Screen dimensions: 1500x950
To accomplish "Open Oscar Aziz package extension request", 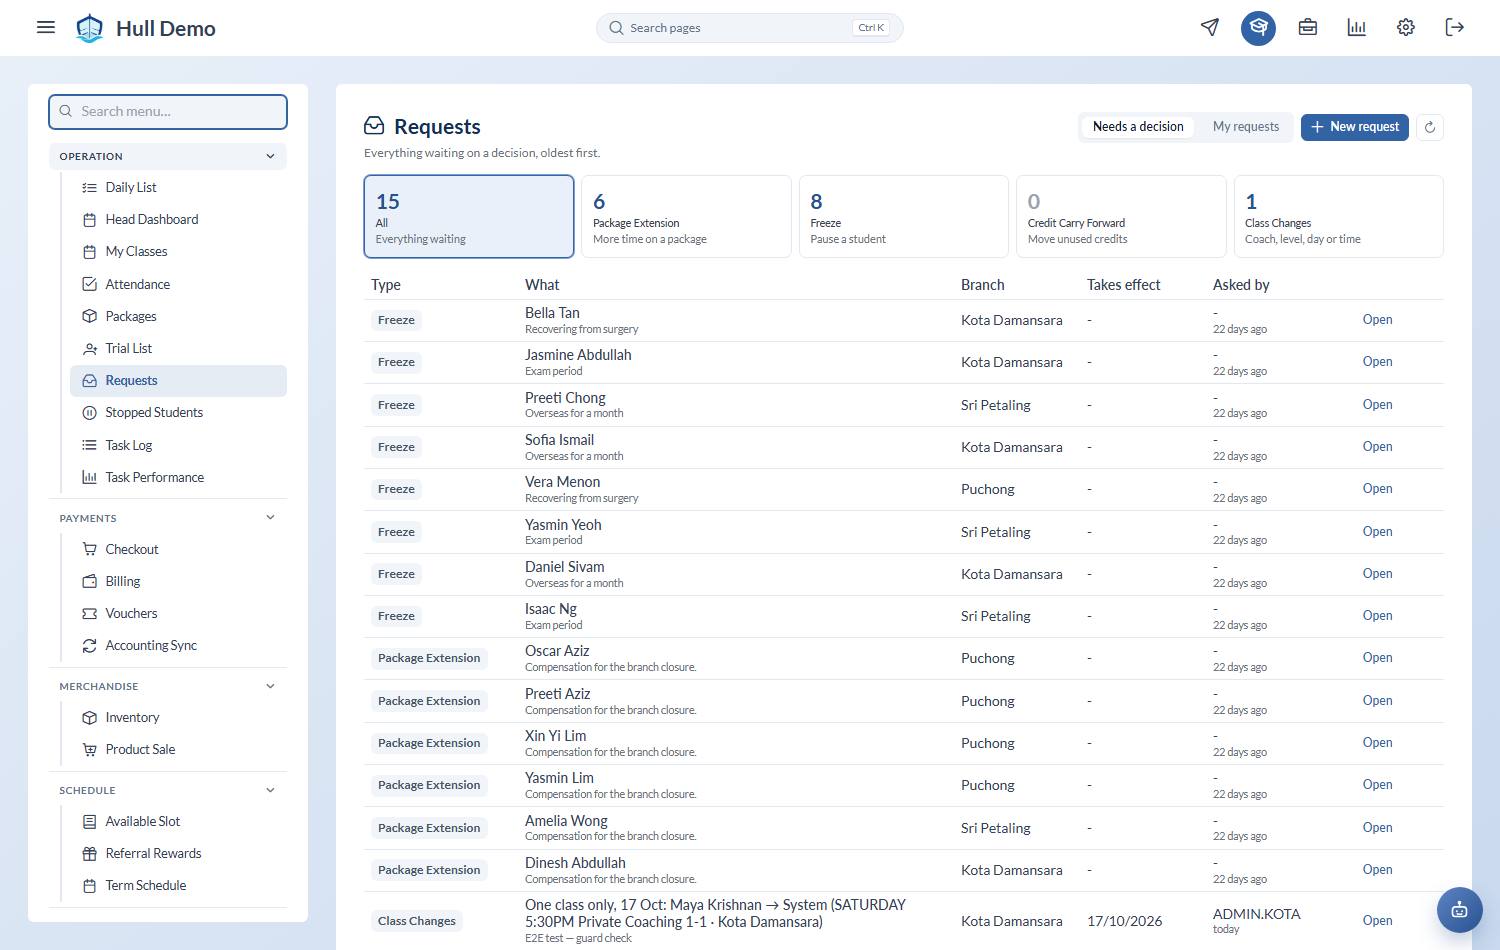I will click(1377, 658).
